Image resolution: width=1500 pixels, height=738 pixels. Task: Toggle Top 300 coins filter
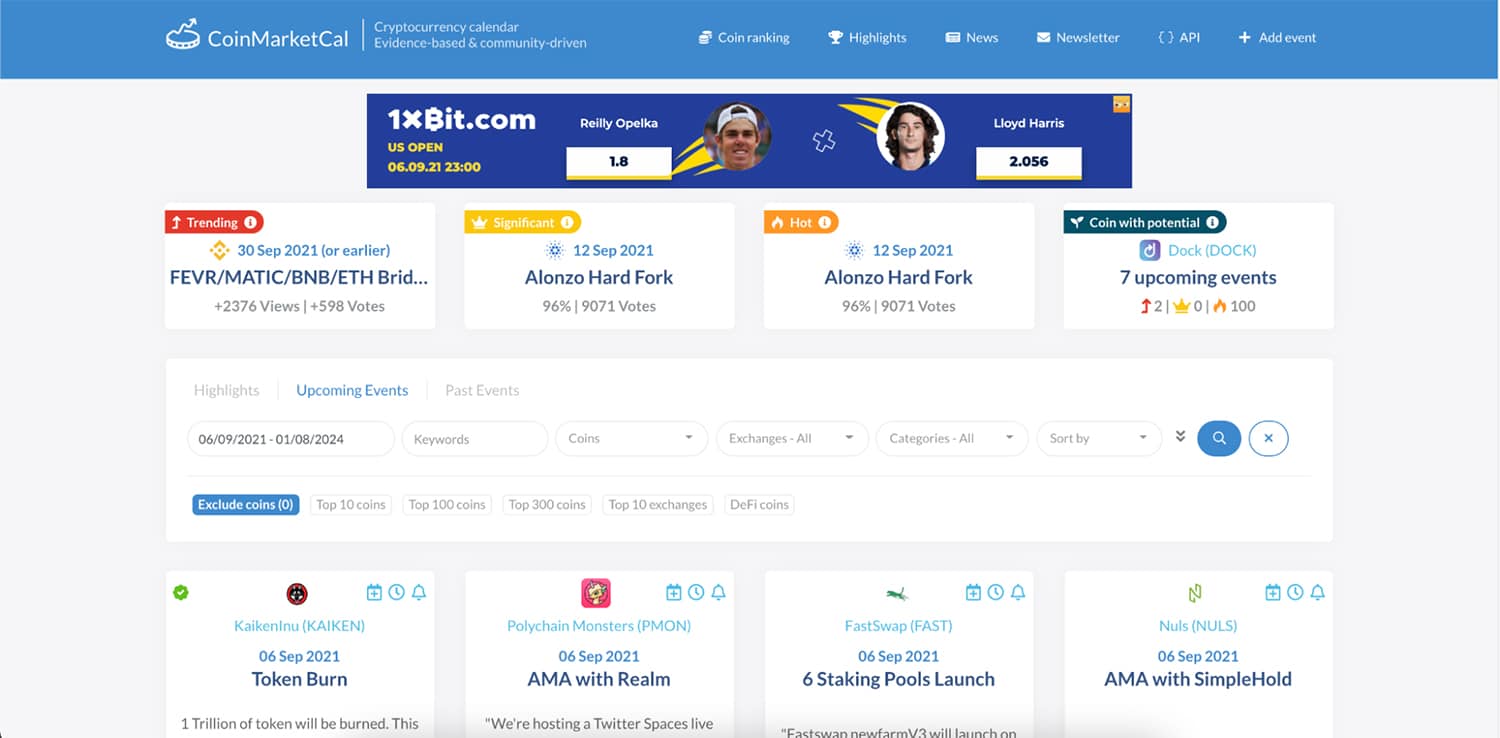click(x=547, y=505)
